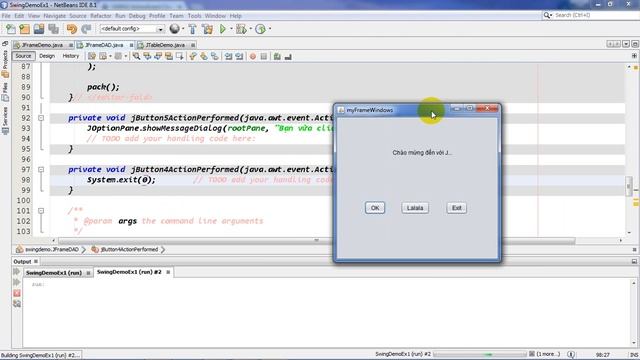640x360 pixels.
Task: Open the browser globe dropdown arrow
Action: point(183,29)
